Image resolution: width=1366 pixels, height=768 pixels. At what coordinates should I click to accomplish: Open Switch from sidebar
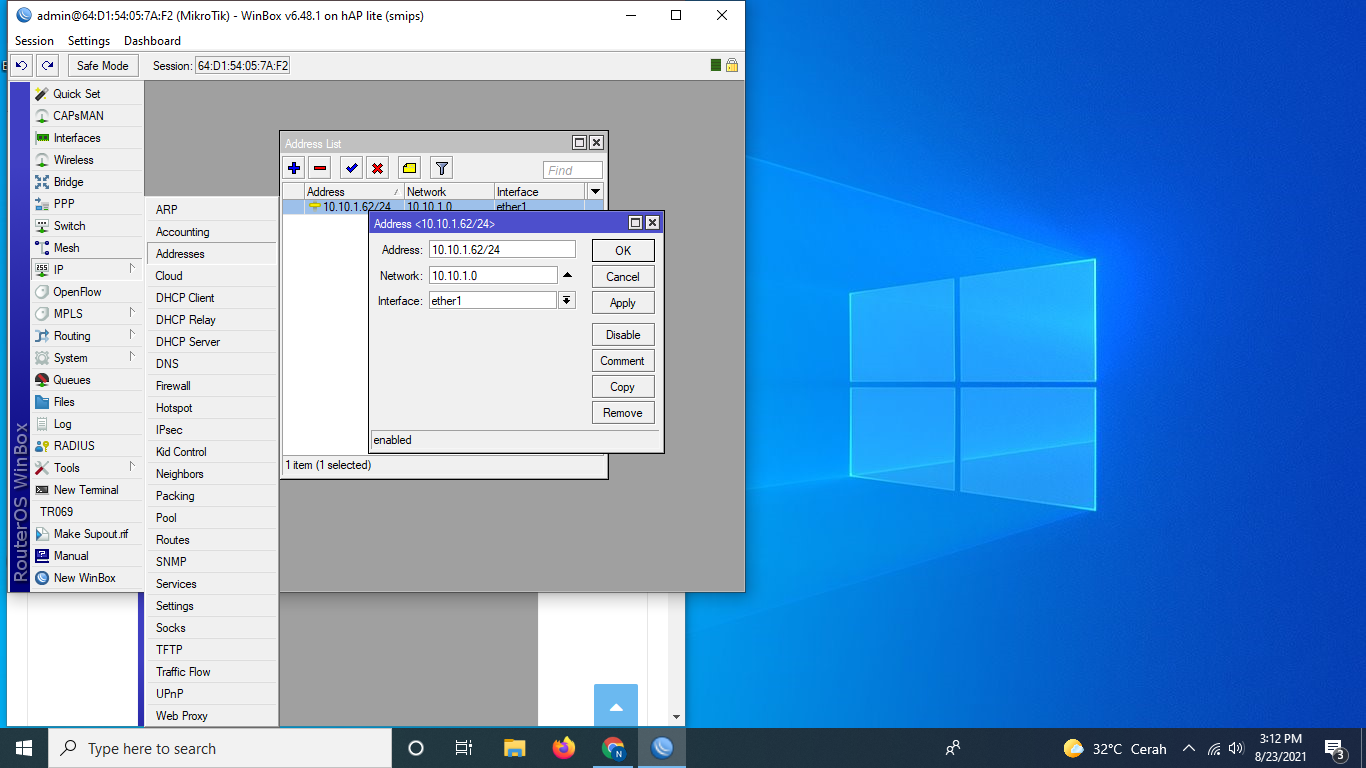87,225
